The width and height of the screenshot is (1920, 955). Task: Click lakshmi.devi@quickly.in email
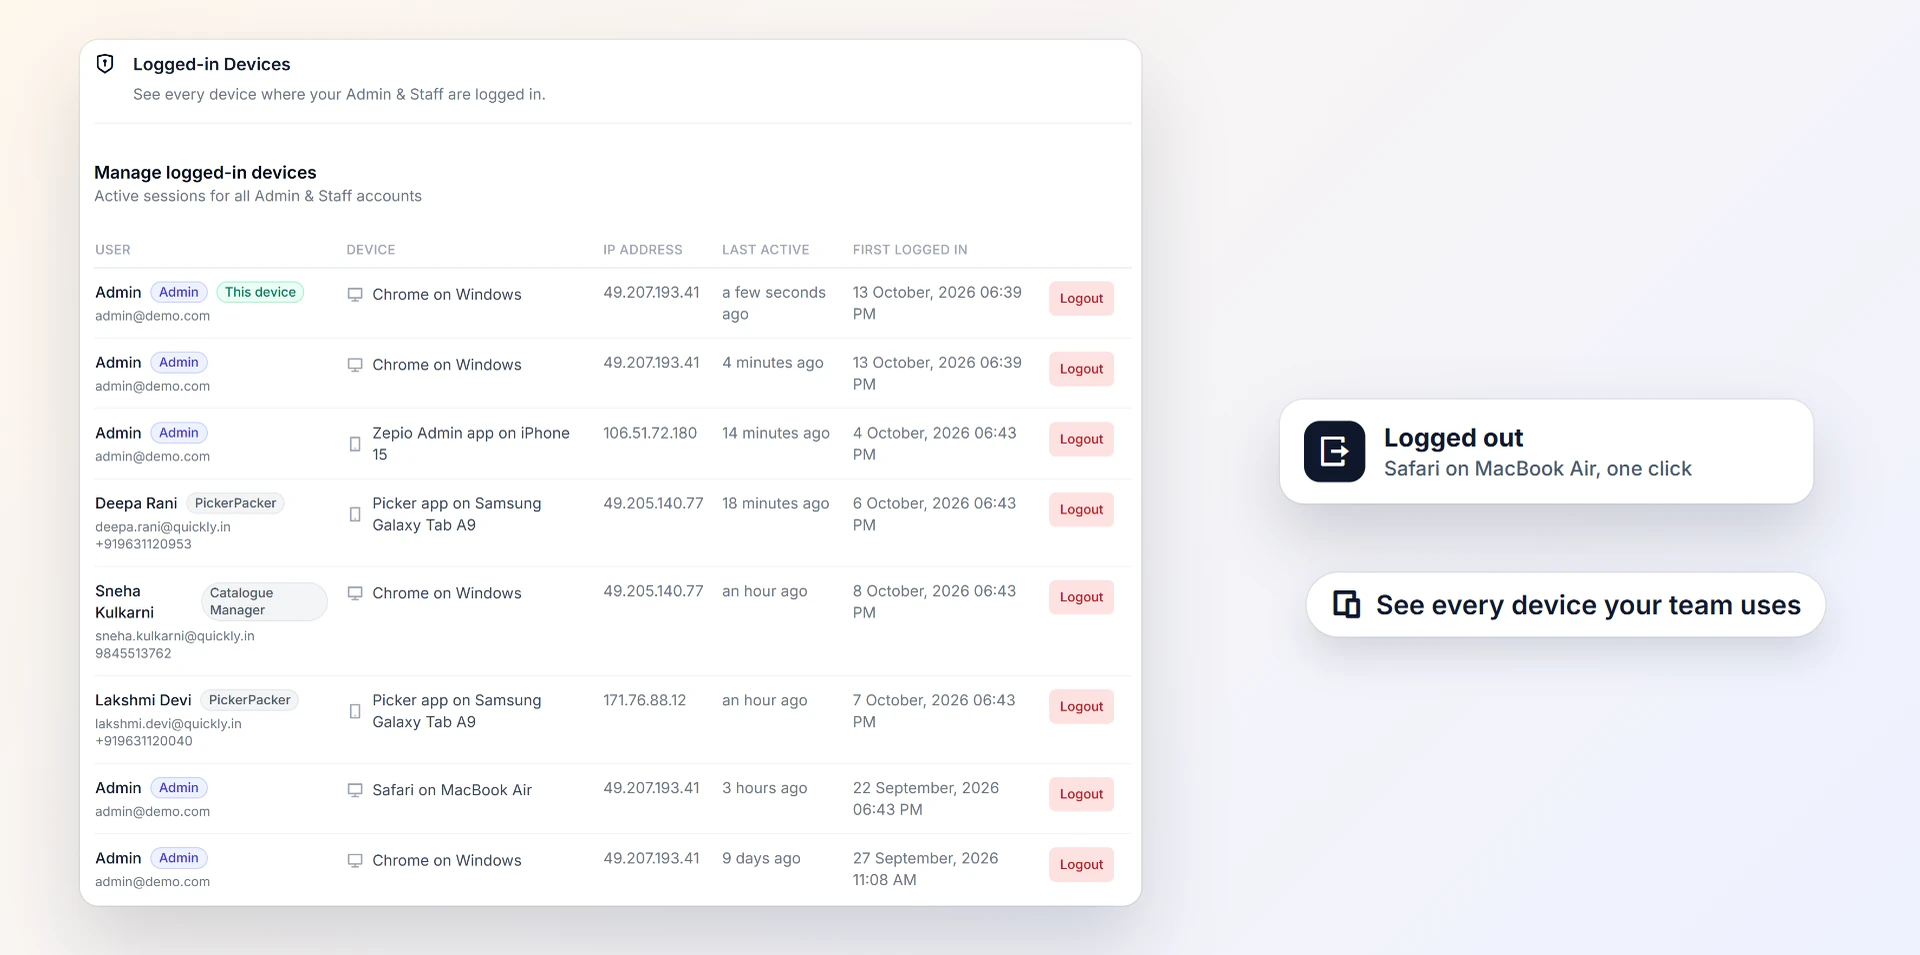[x=168, y=724]
